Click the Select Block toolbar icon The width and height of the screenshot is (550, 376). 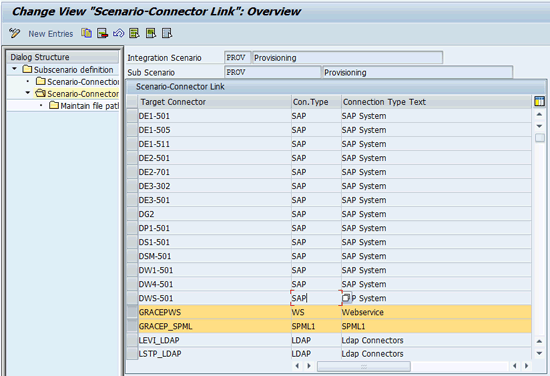151,33
